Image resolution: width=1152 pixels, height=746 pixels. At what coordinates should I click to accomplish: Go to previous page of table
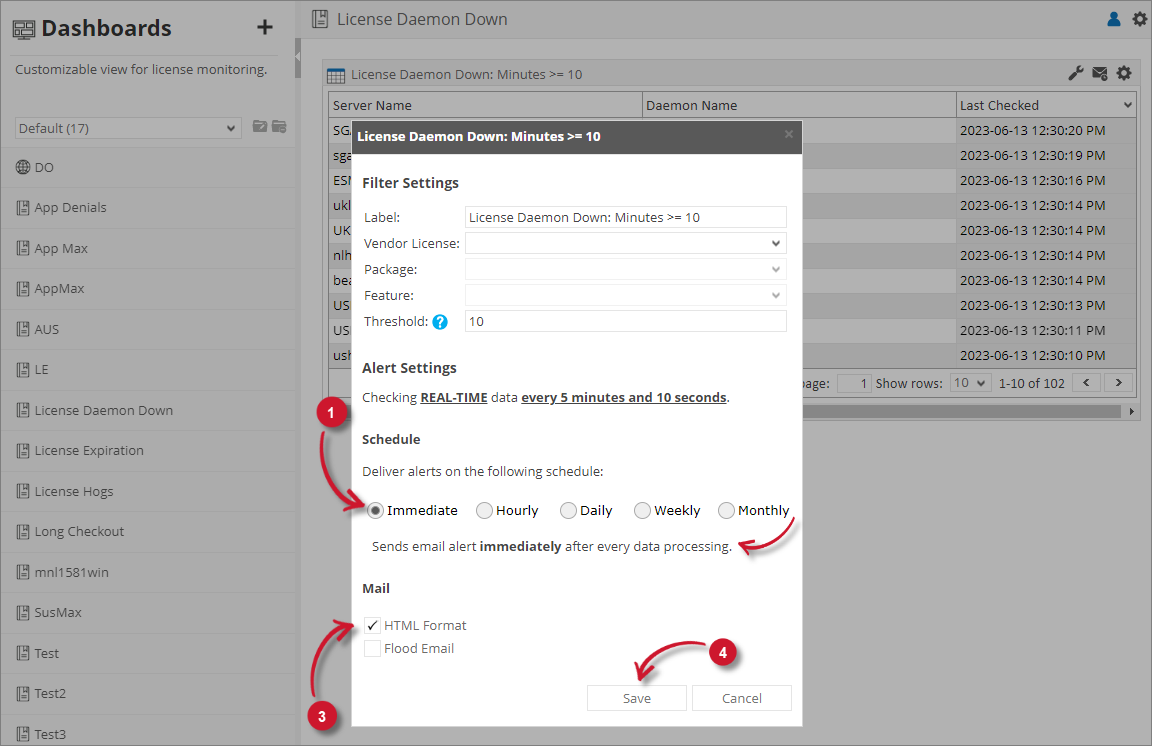point(1086,383)
